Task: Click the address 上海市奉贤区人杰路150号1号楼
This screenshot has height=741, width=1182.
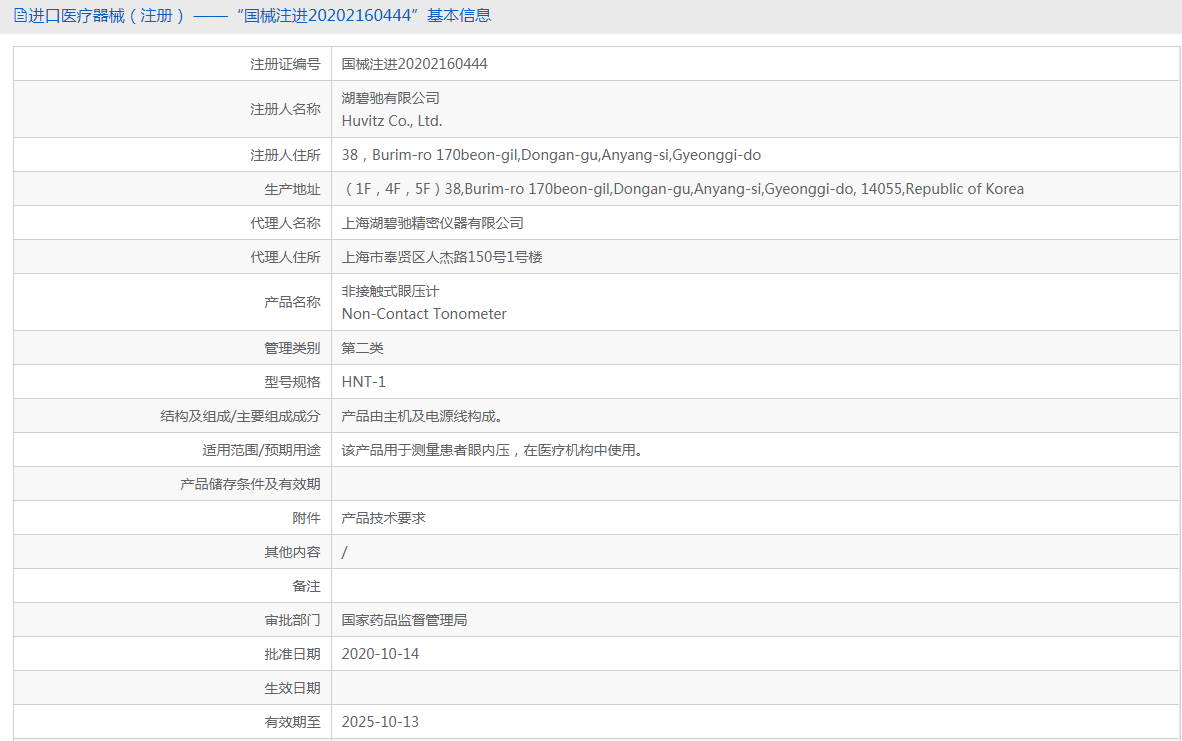Action: [x=442, y=257]
